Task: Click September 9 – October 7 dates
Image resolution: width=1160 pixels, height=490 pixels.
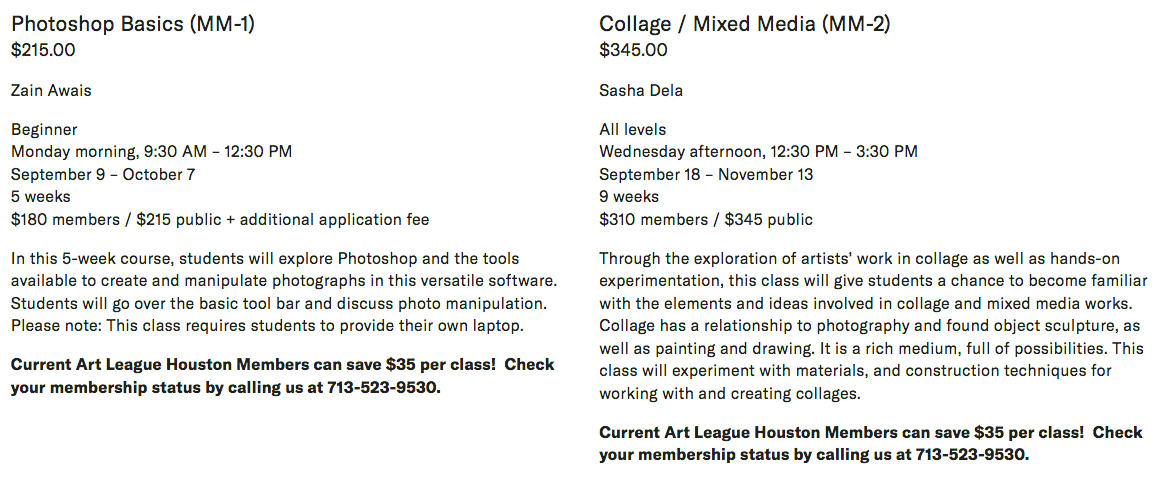Action: click(x=103, y=175)
